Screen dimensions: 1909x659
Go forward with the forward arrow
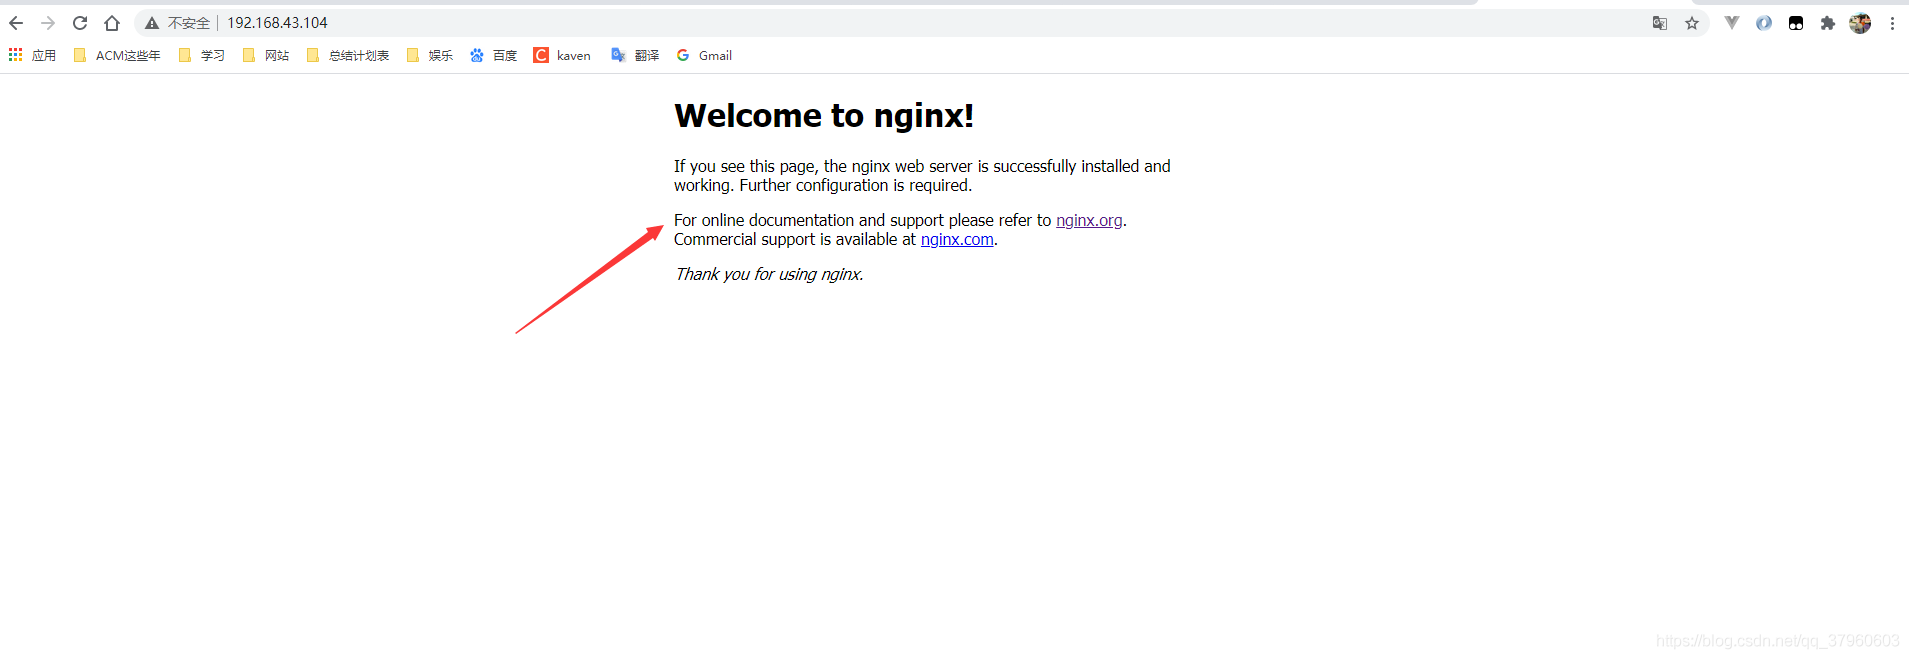point(48,23)
